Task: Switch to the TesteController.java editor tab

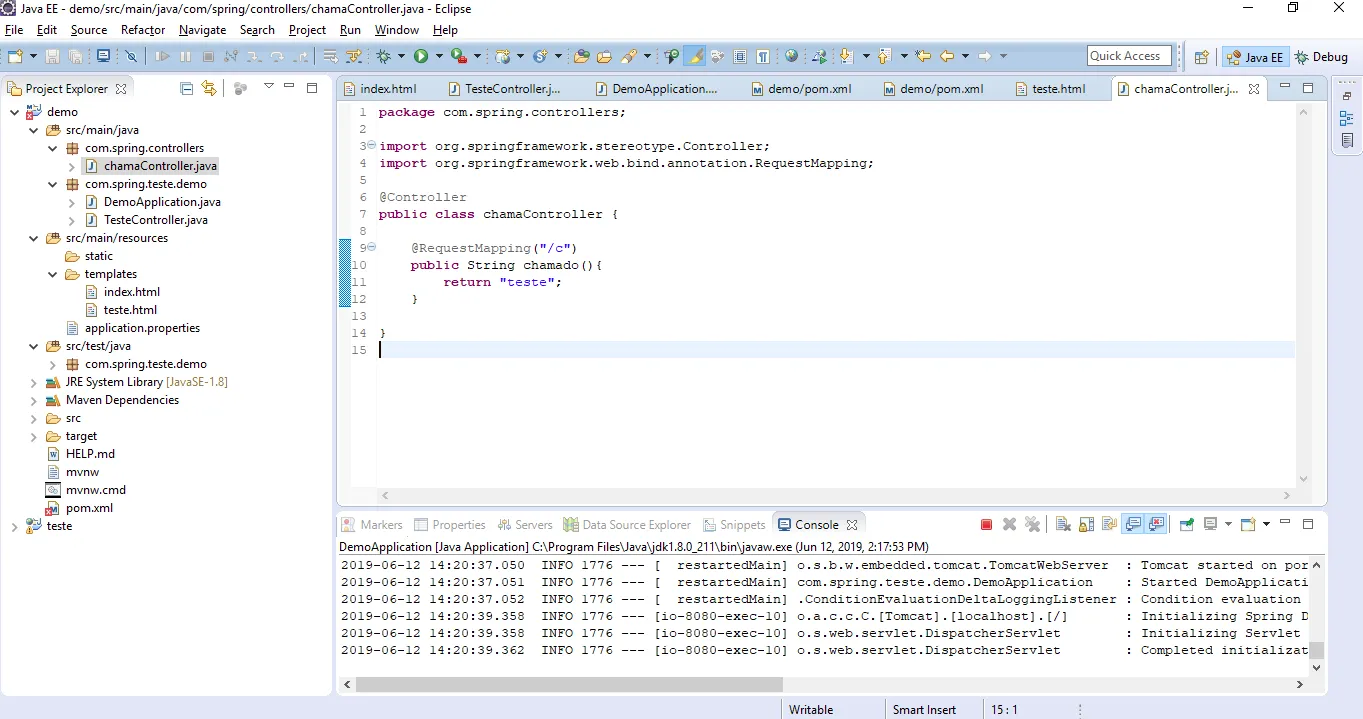Action: 512,89
